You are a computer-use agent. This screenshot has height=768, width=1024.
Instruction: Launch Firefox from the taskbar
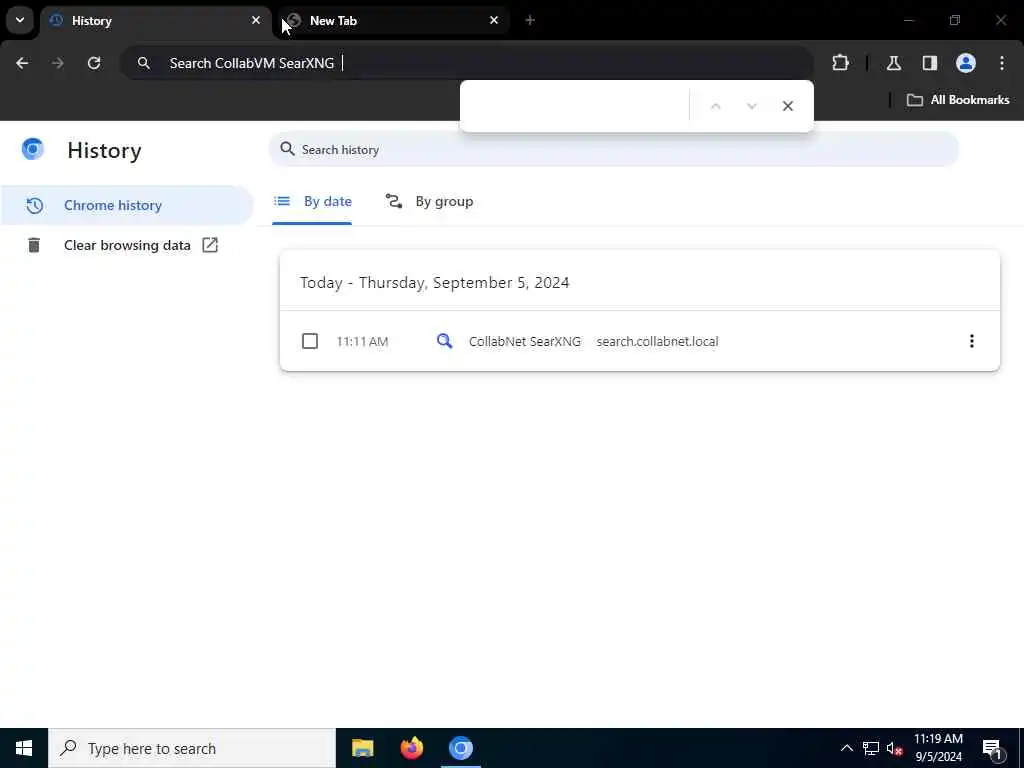tap(411, 748)
